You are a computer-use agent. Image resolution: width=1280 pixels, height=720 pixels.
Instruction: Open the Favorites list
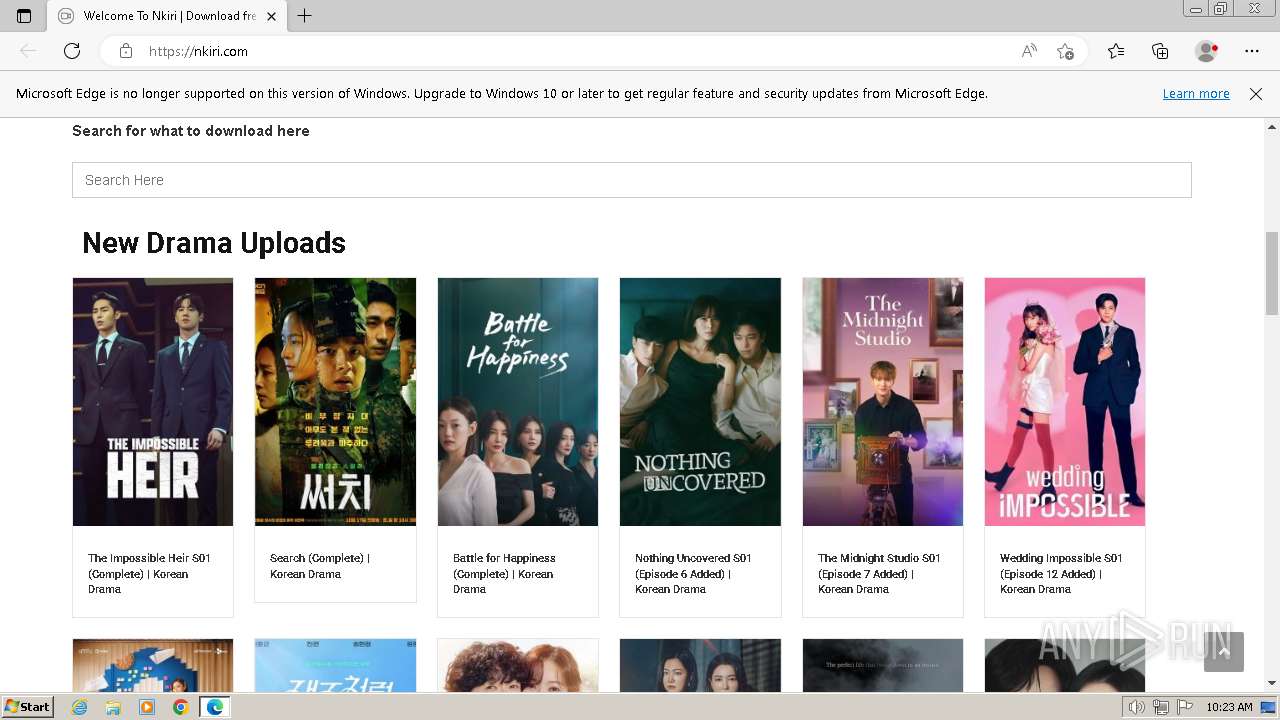[x=1116, y=51]
